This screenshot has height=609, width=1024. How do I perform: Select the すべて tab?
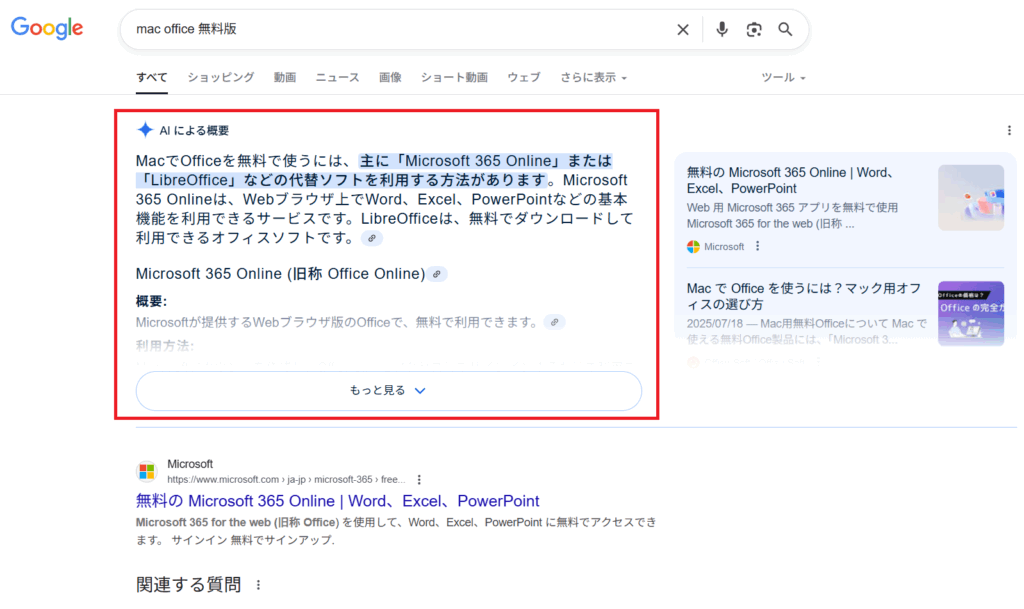pyautogui.click(x=152, y=77)
